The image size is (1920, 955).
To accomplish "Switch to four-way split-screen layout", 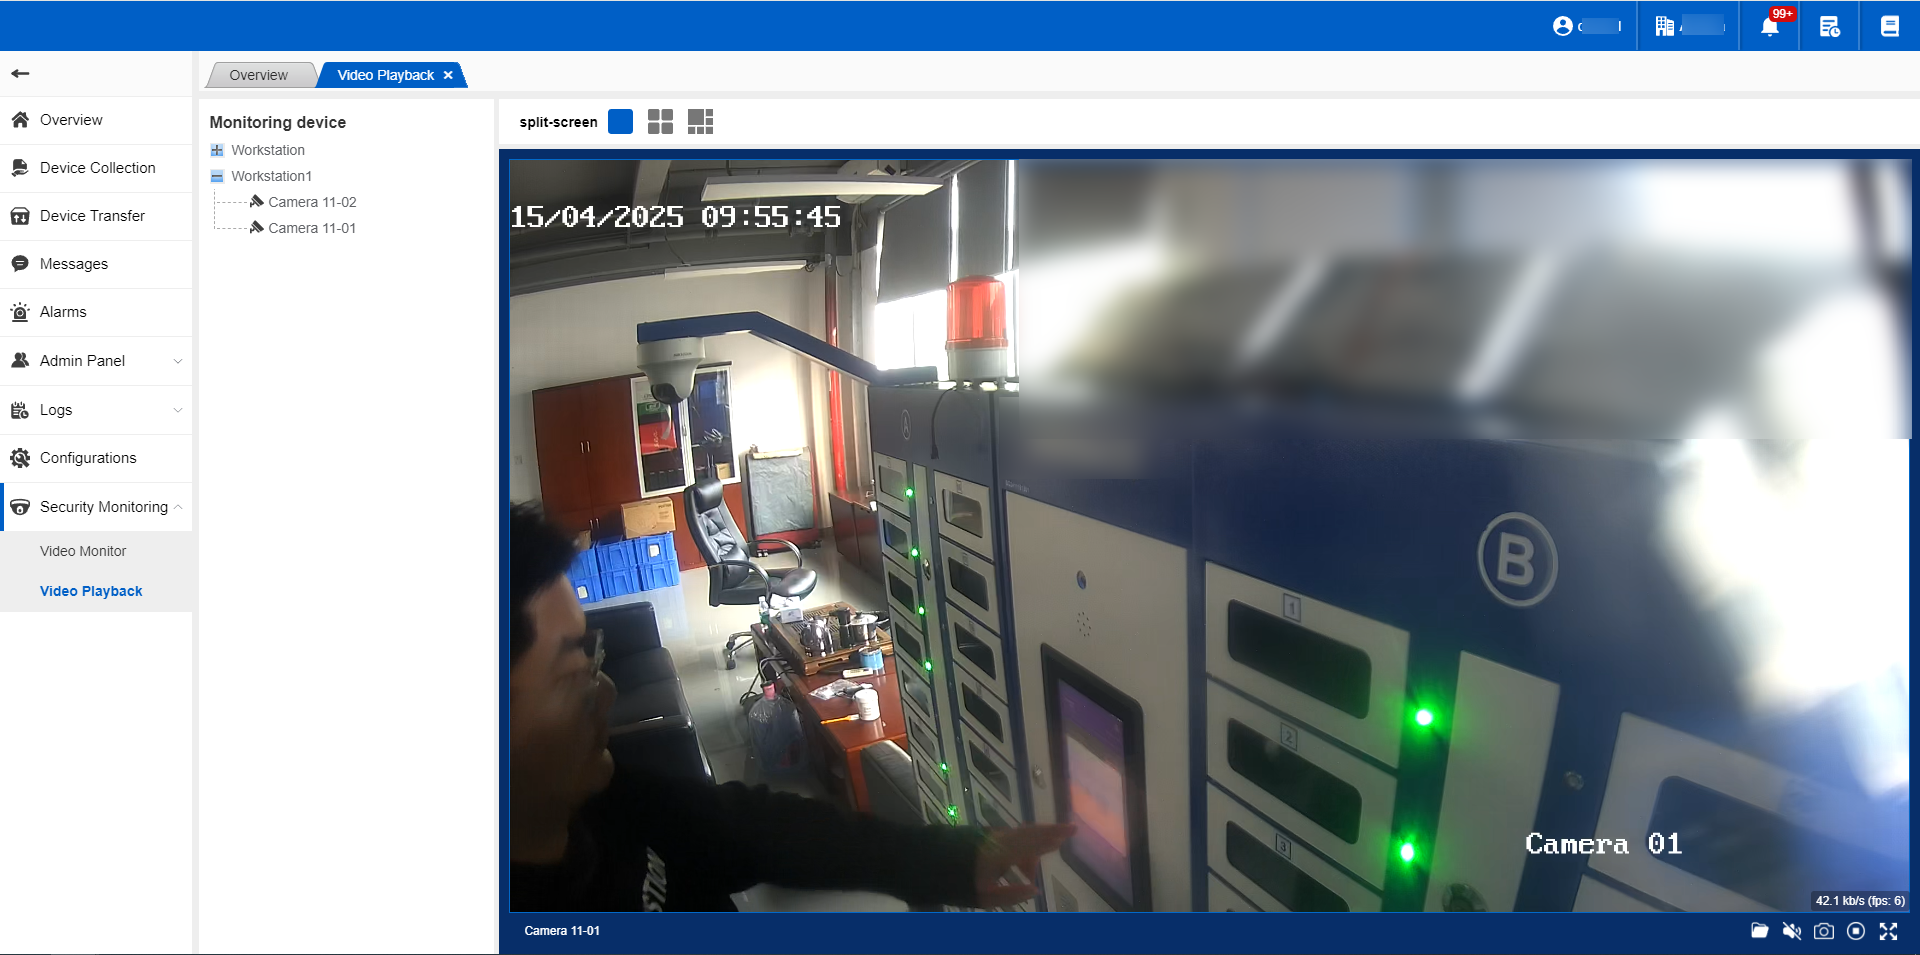I will click(x=660, y=122).
